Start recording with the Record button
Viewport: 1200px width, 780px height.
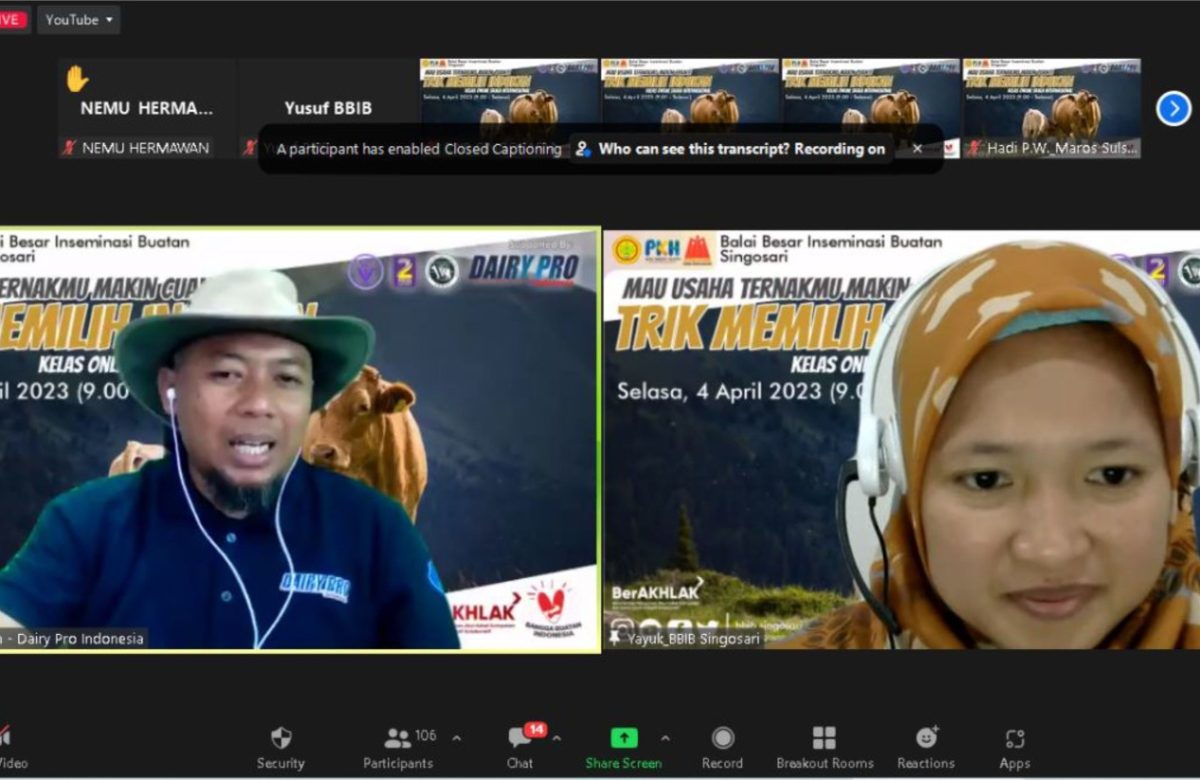722,748
